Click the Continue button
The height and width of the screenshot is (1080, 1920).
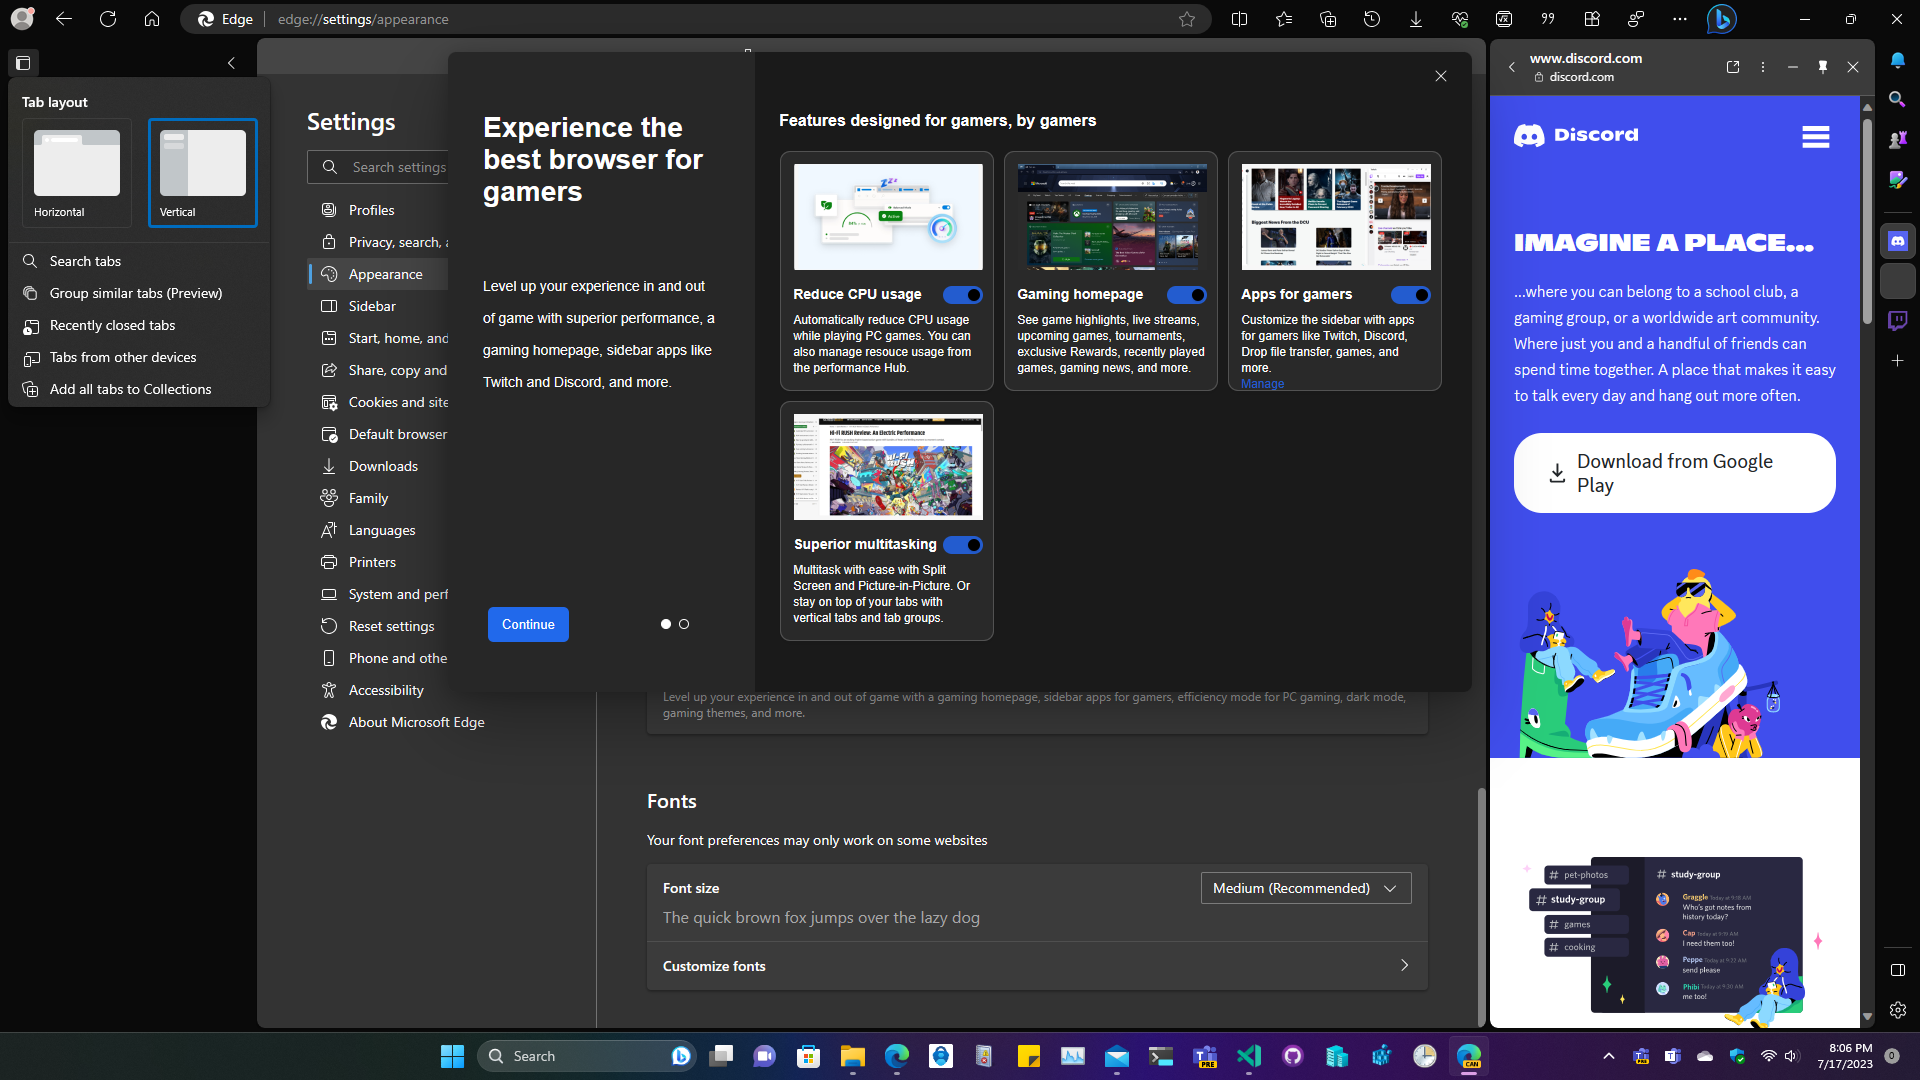(528, 624)
